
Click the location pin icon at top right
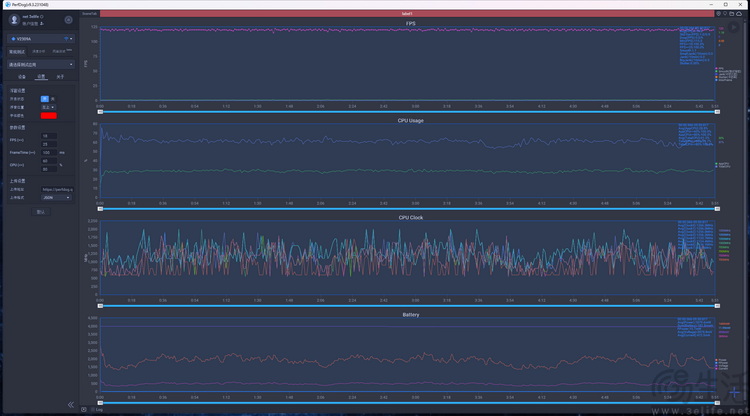pyautogui.click(x=718, y=14)
